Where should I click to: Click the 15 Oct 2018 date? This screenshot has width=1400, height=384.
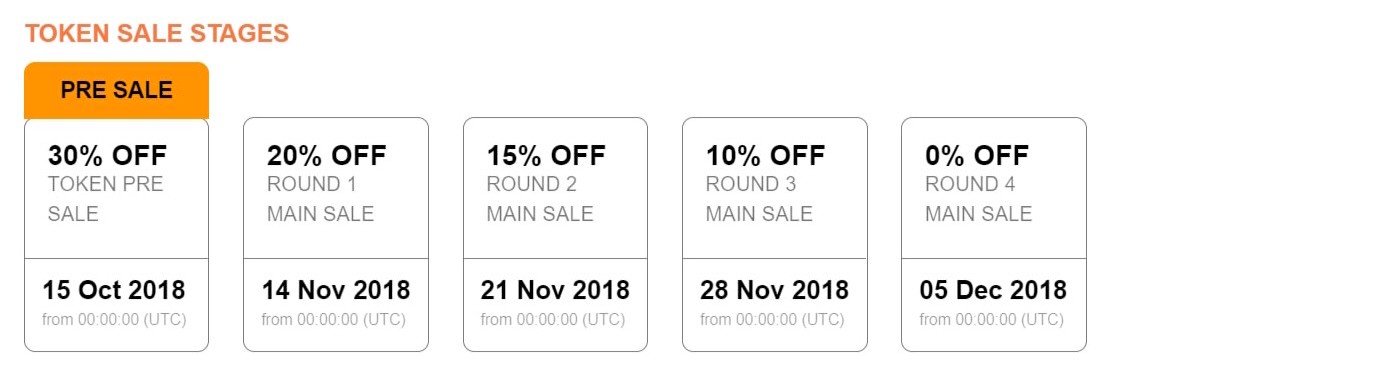(x=114, y=290)
